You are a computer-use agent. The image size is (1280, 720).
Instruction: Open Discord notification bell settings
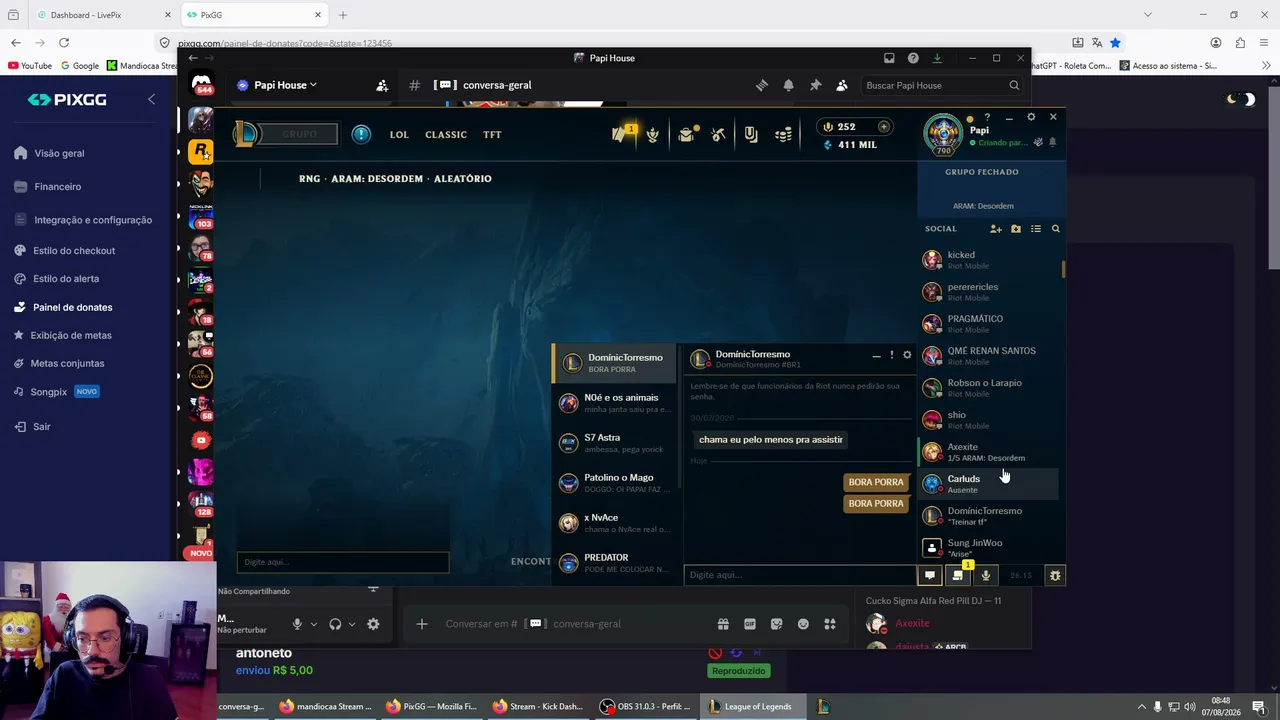click(788, 85)
